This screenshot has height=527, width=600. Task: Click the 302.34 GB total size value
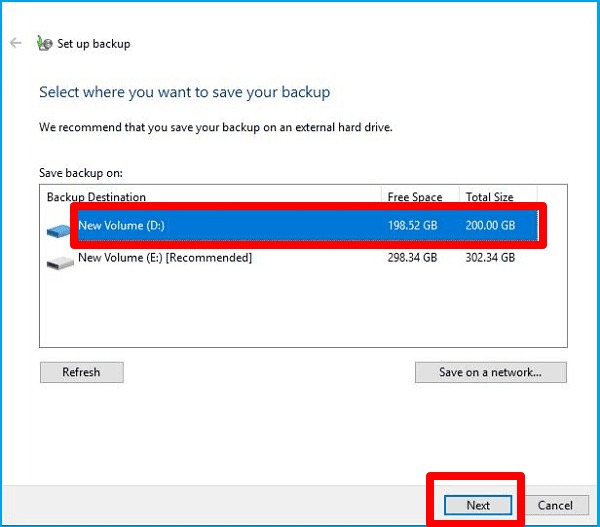[490, 258]
